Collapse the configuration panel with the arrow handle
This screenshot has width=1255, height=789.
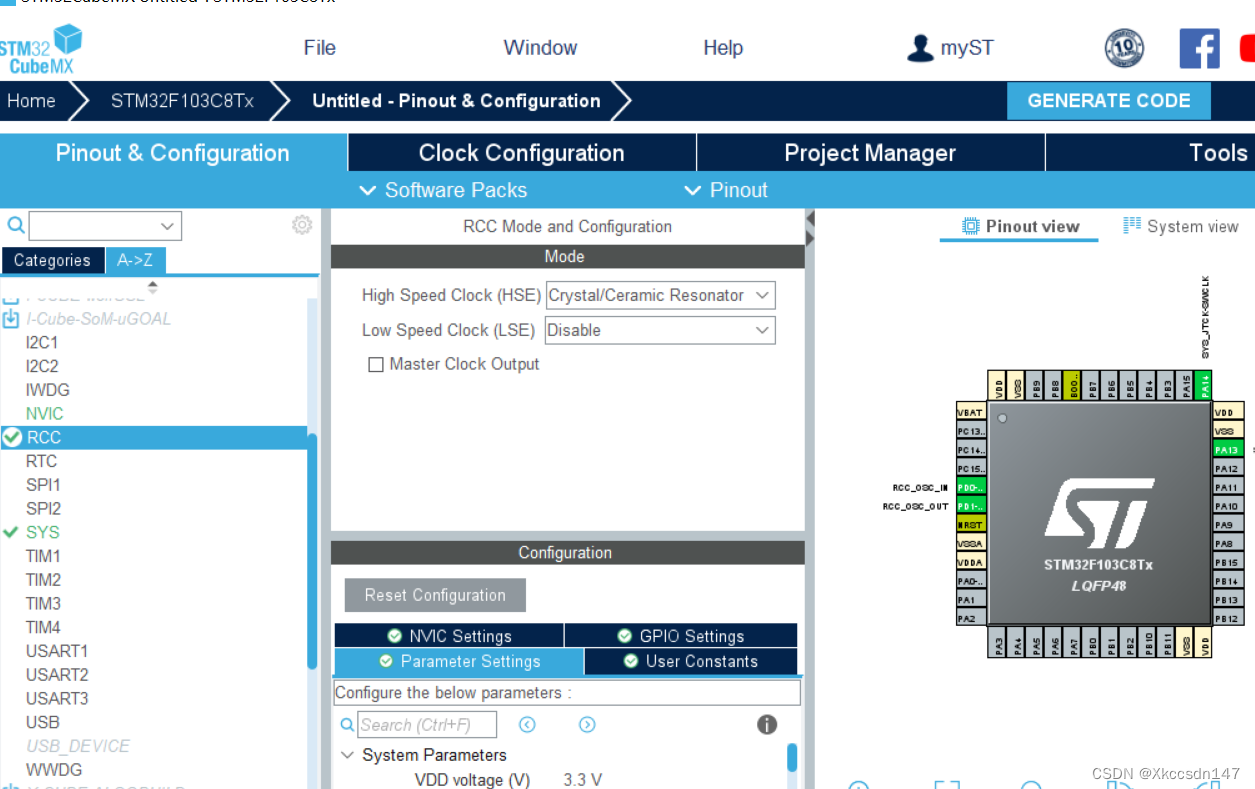pos(810,228)
